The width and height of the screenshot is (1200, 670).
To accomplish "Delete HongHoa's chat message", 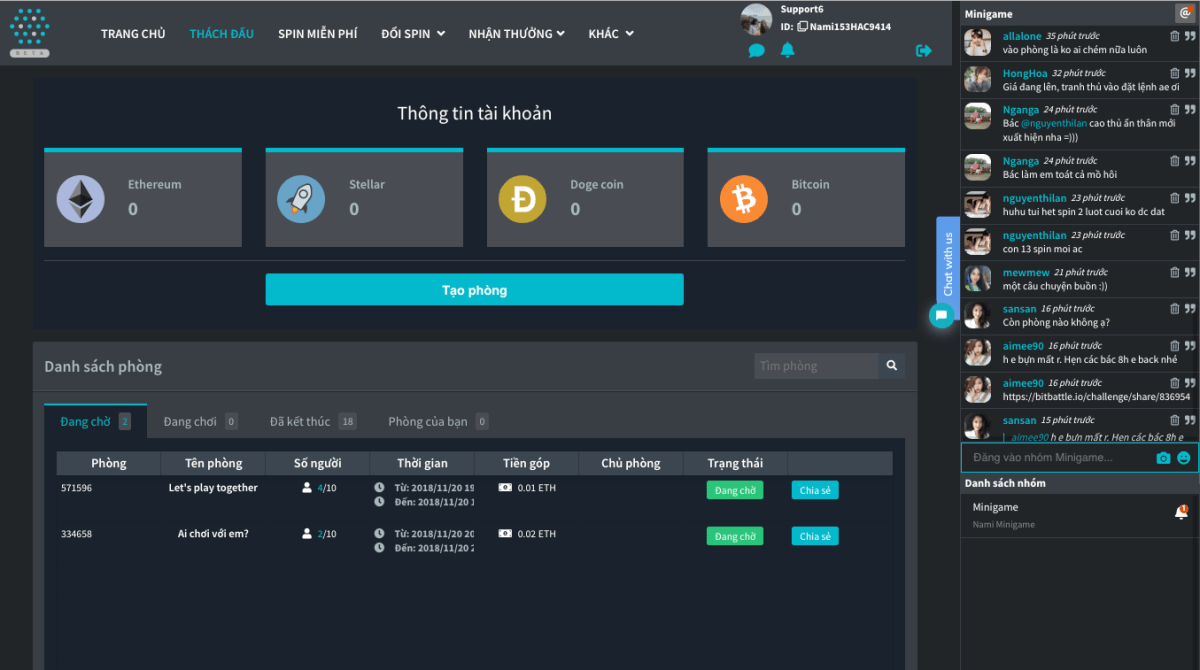I will click(1175, 73).
